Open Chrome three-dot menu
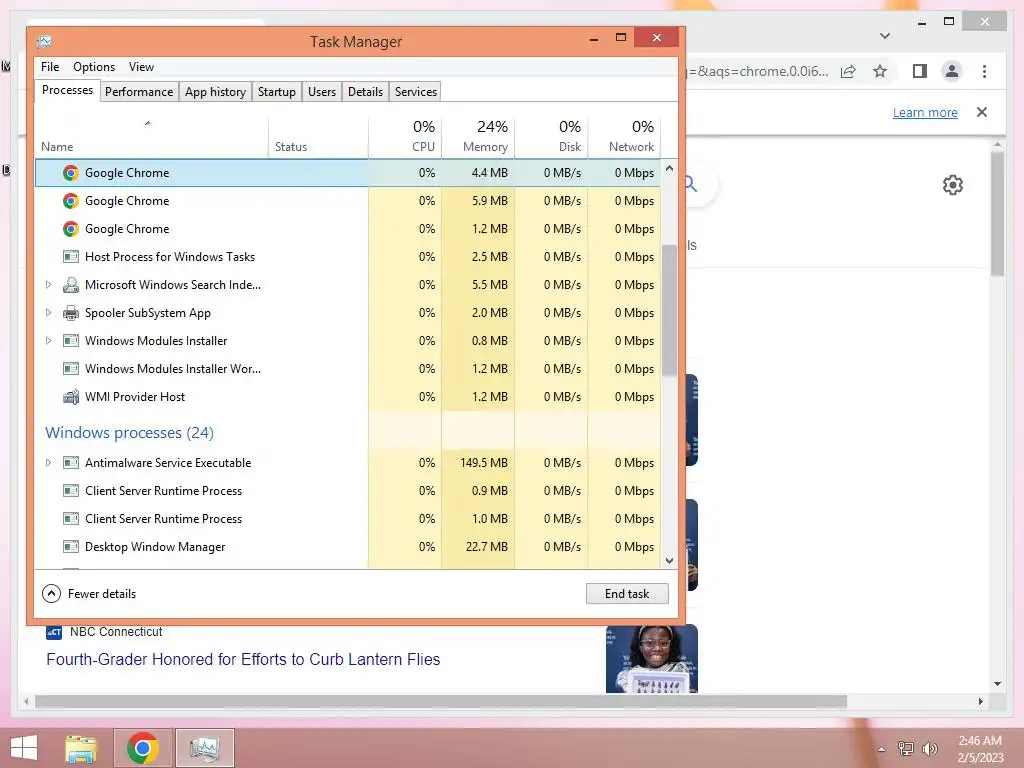The height and width of the screenshot is (768, 1024). [x=984, y=71]
